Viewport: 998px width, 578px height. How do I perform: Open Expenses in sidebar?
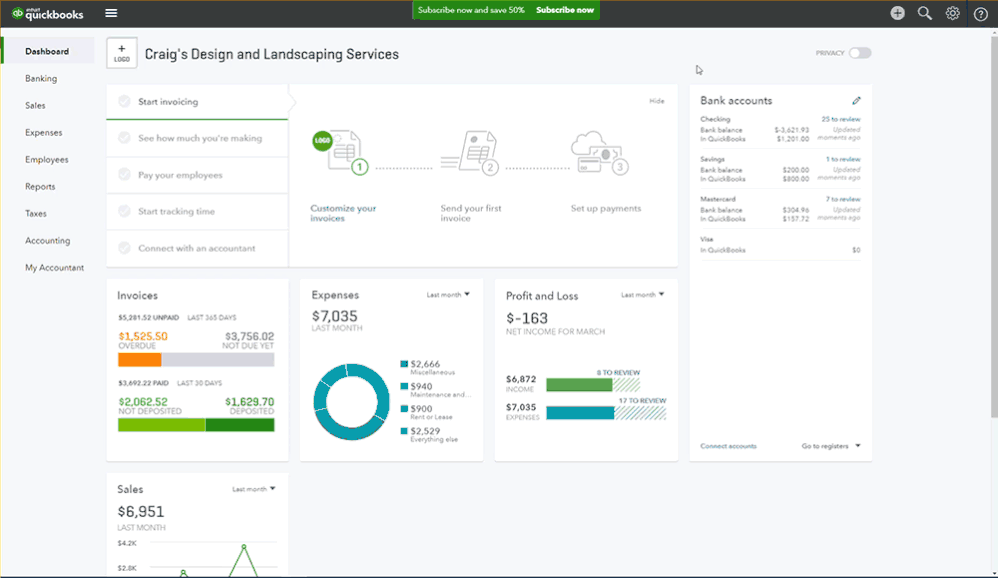[x=44, y=132]
